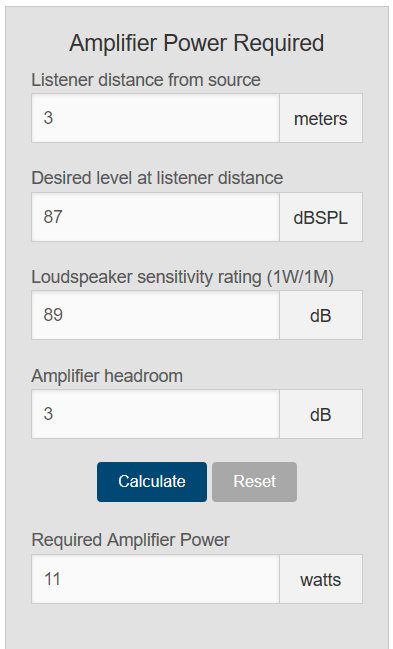Screen dimensions: 393x649
Task: Click the Required Amplifier Power result field
Action: 155,579
